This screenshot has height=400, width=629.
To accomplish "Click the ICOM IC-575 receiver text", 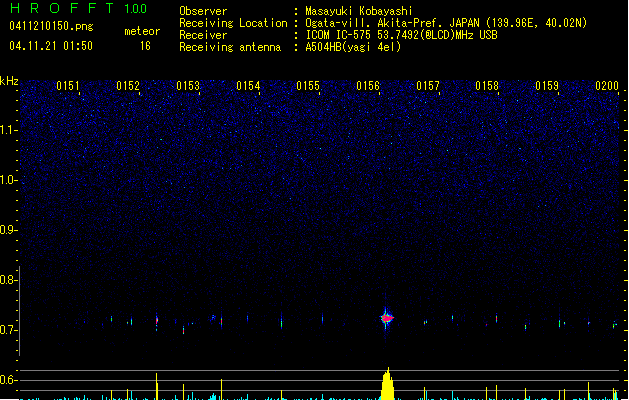I will point(402,35).
